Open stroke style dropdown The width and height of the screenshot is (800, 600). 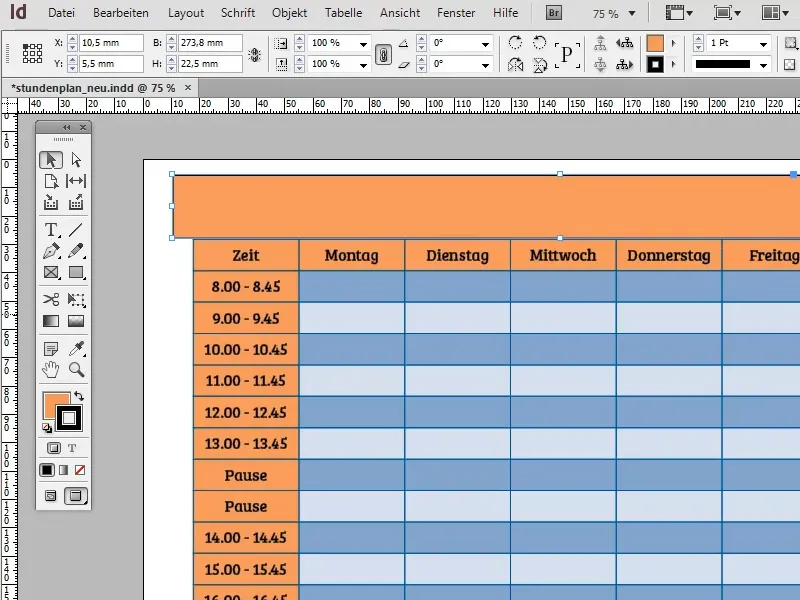pyautogui.click(x=763, y=65)
